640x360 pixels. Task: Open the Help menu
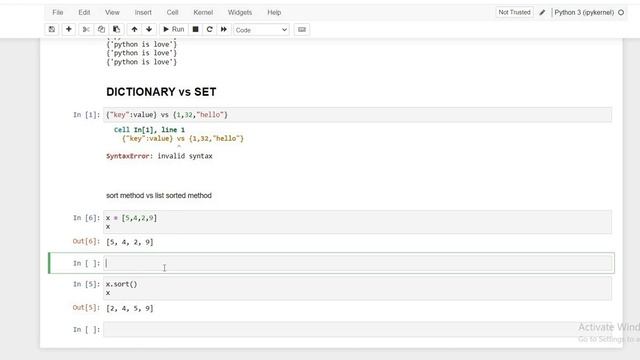point(274,13)
